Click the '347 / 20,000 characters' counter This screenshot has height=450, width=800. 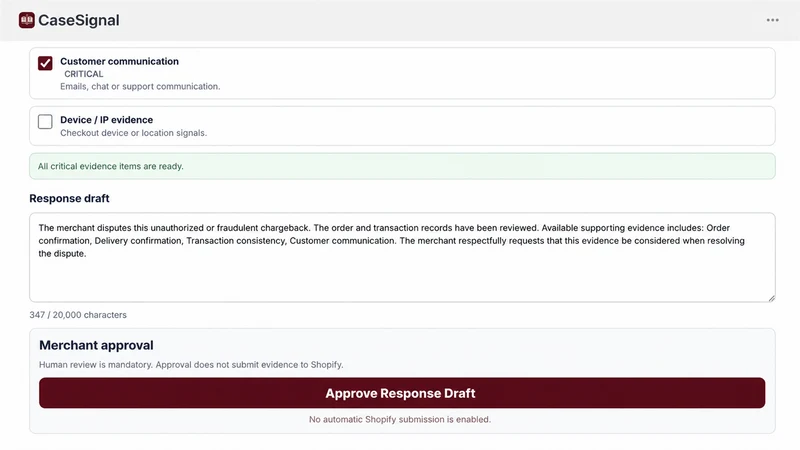(x=78, y=315)
